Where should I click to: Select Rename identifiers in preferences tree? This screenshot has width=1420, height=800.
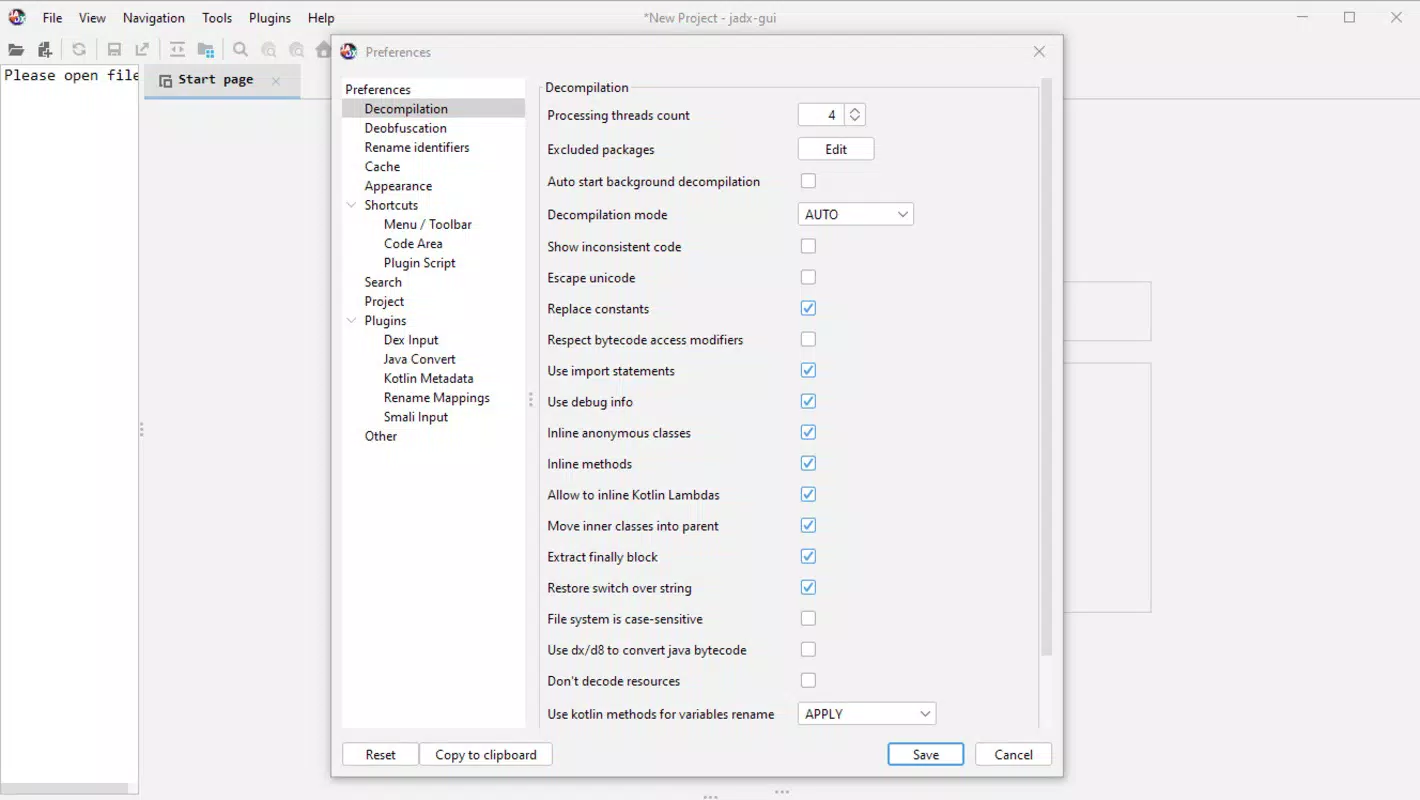pyautogui.click(x=417, y=147)
